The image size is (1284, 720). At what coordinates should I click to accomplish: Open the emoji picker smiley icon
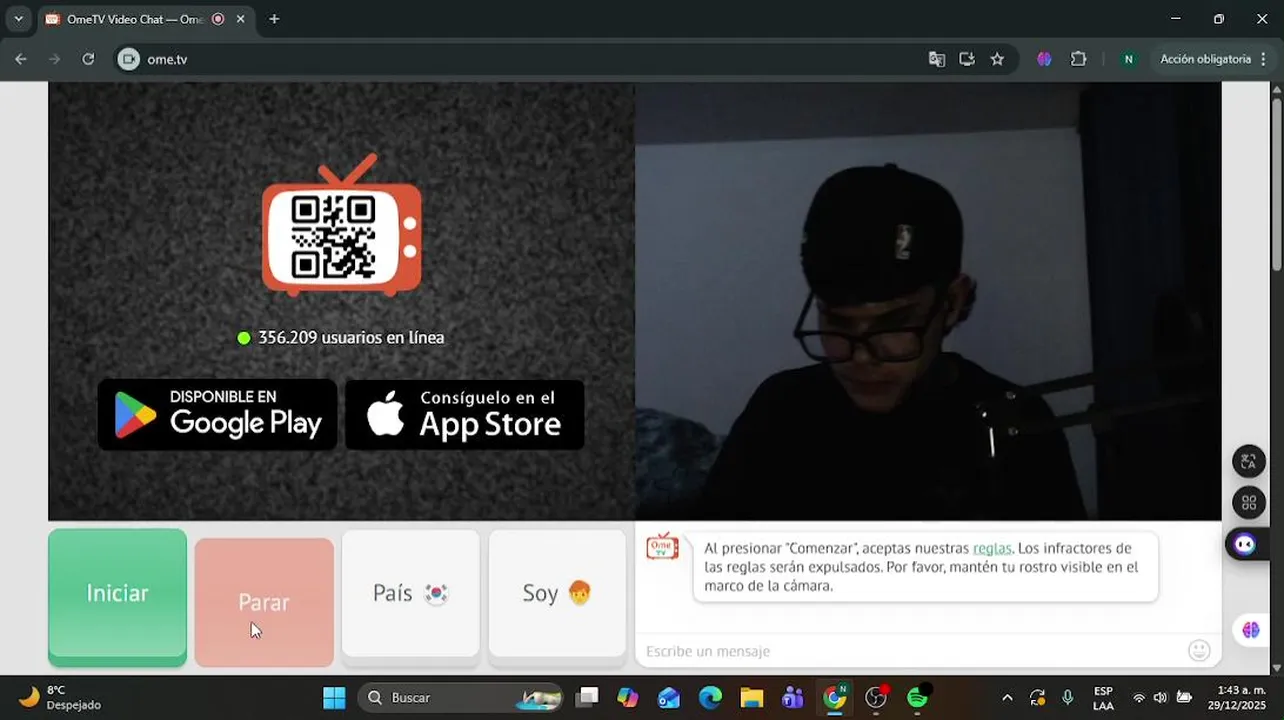click(x=1199, y=651)
